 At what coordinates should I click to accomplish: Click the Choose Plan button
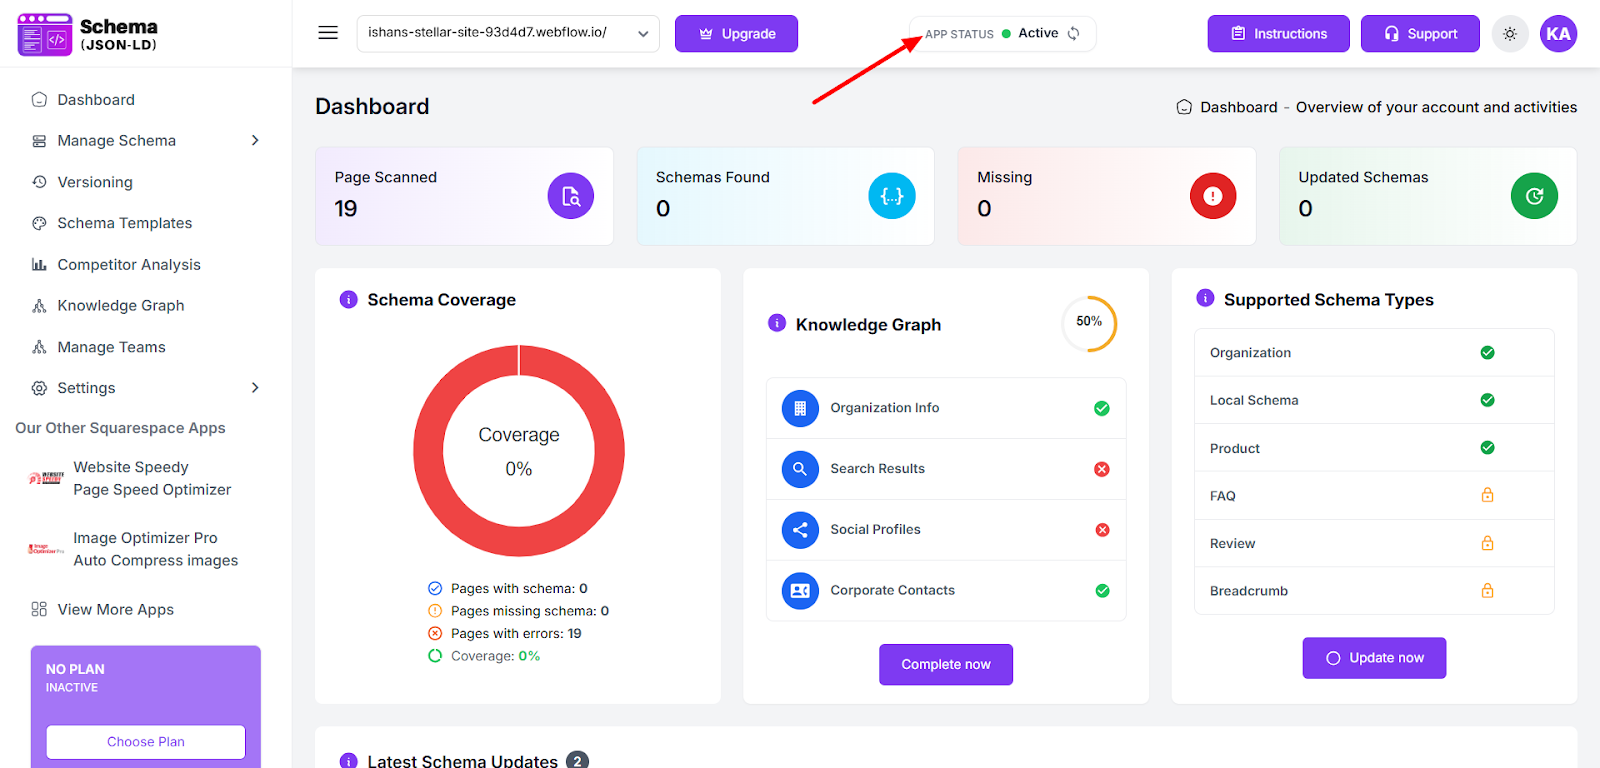146,742
